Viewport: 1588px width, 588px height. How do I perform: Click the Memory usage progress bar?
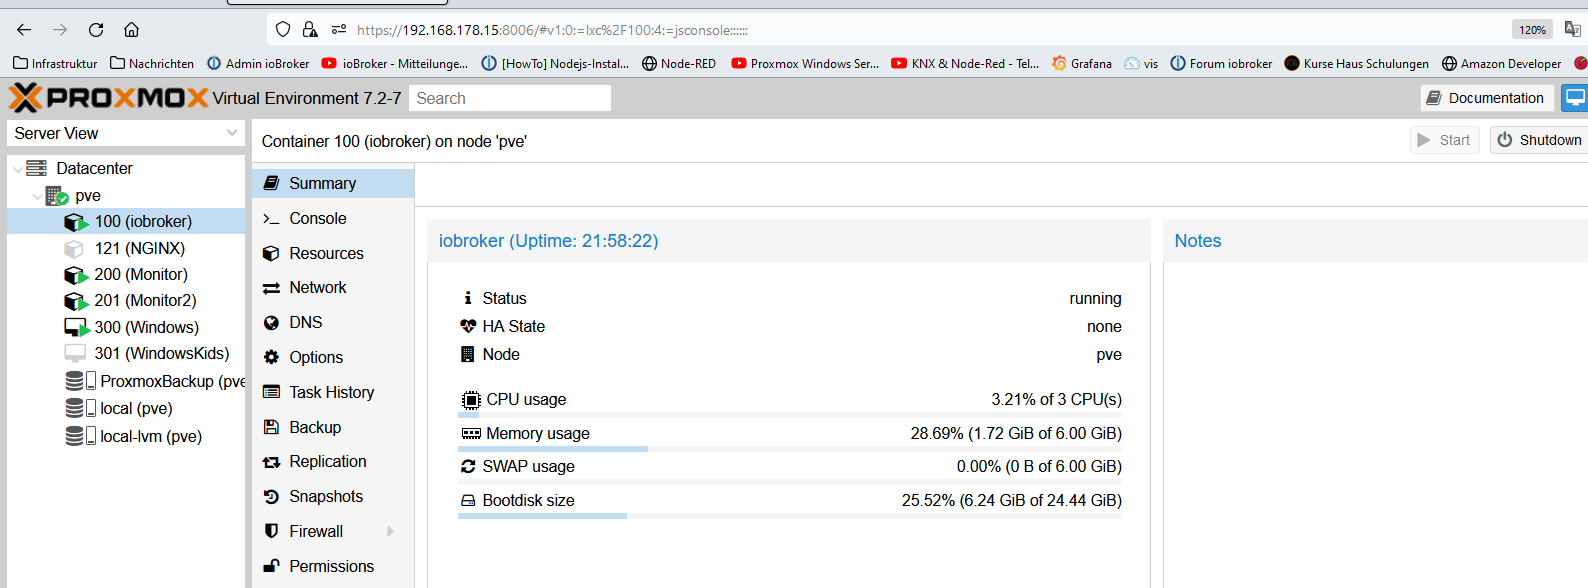pos(790,449)
